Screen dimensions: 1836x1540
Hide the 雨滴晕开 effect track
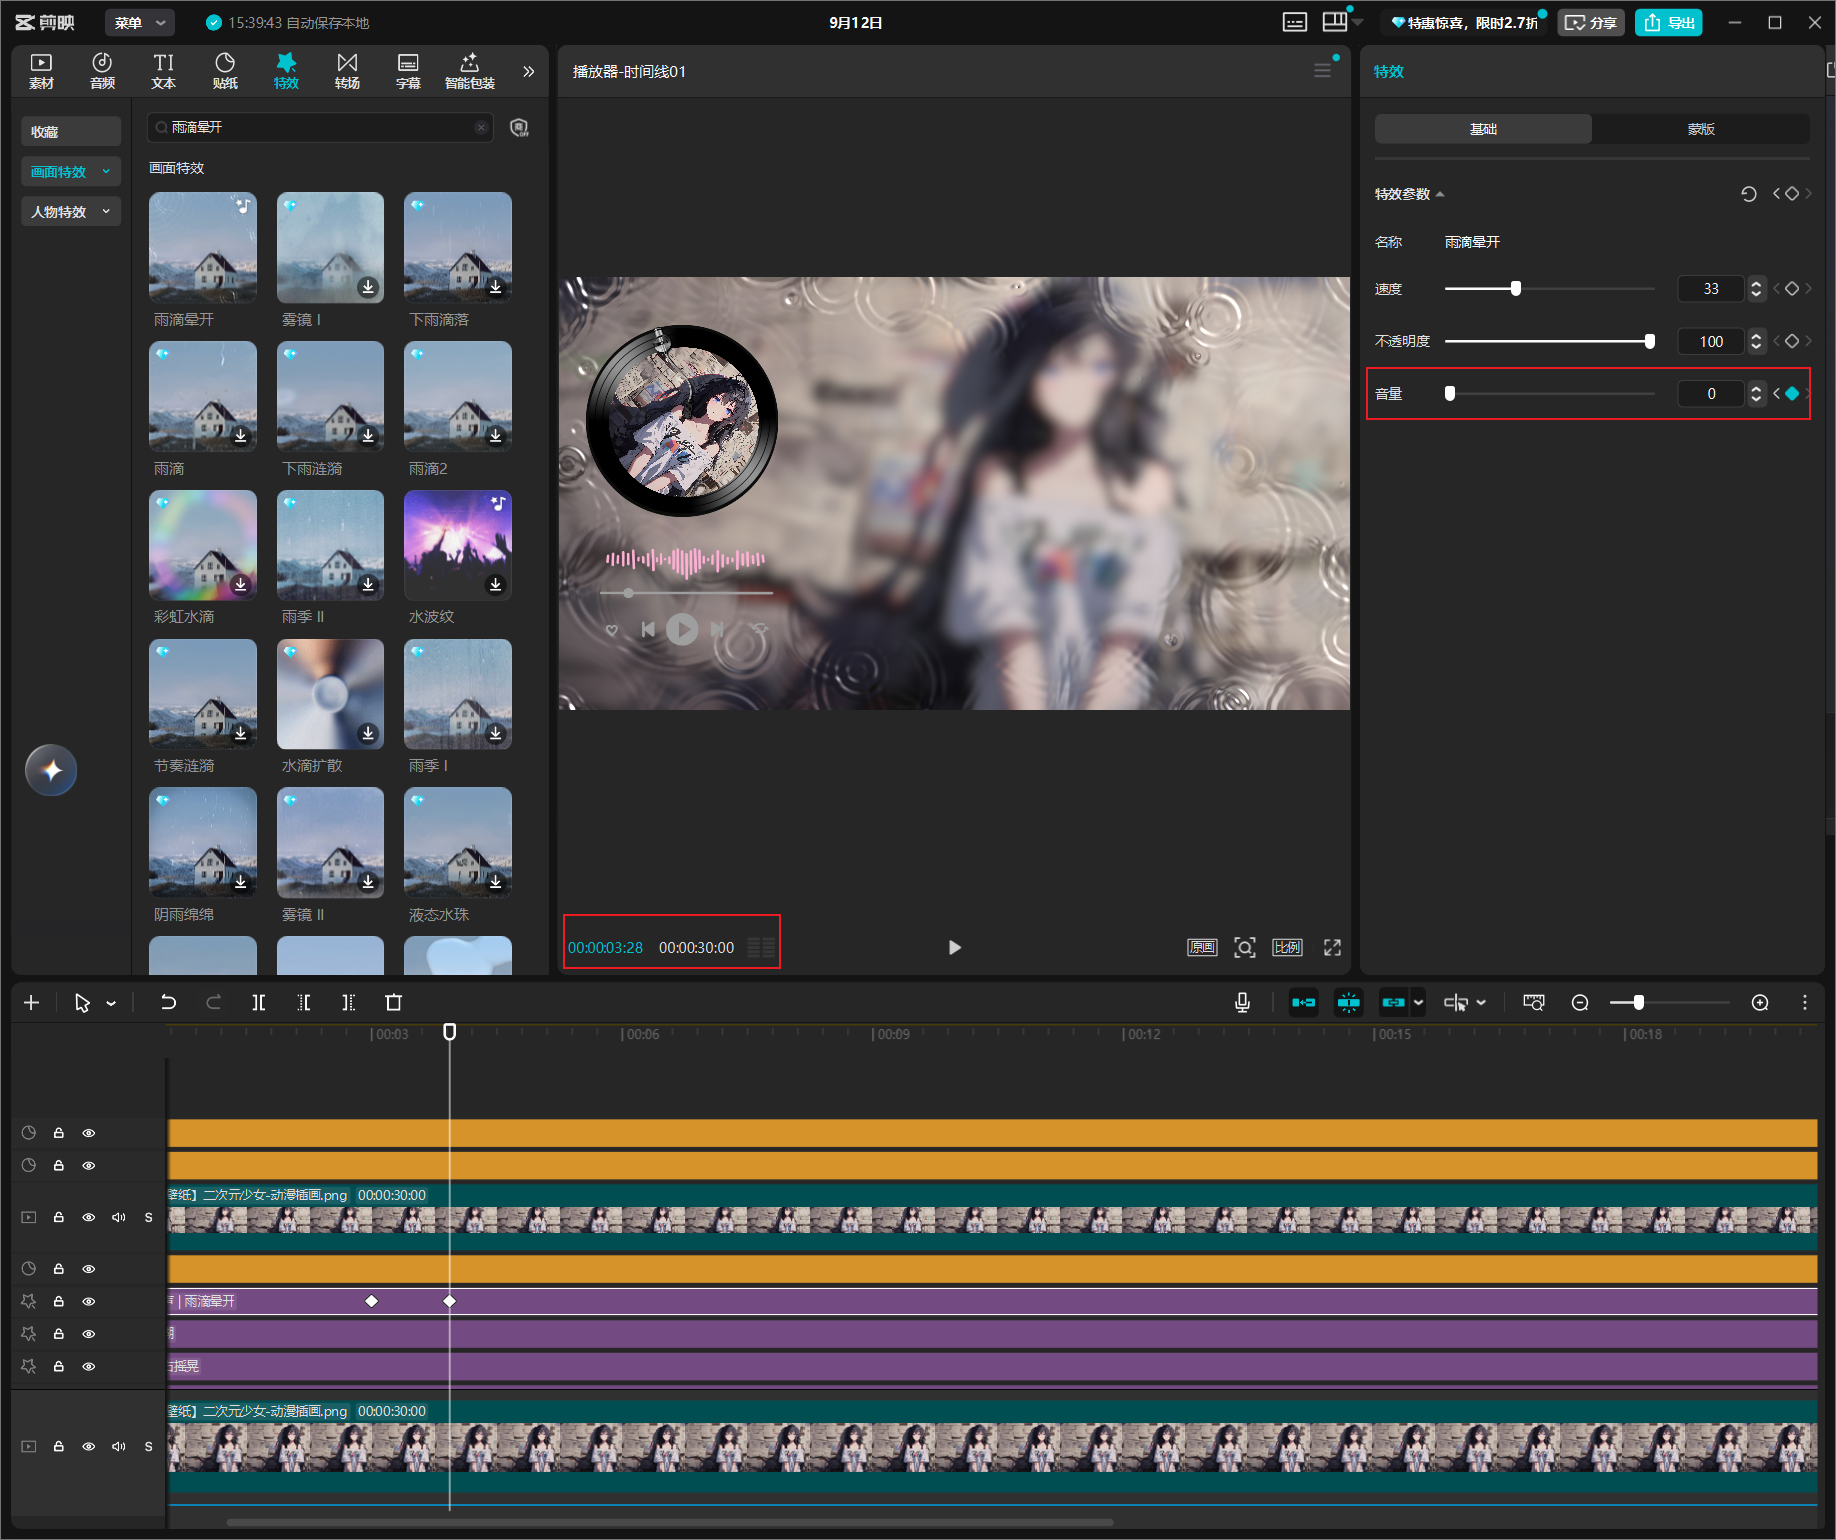(x=89, y=1301)
